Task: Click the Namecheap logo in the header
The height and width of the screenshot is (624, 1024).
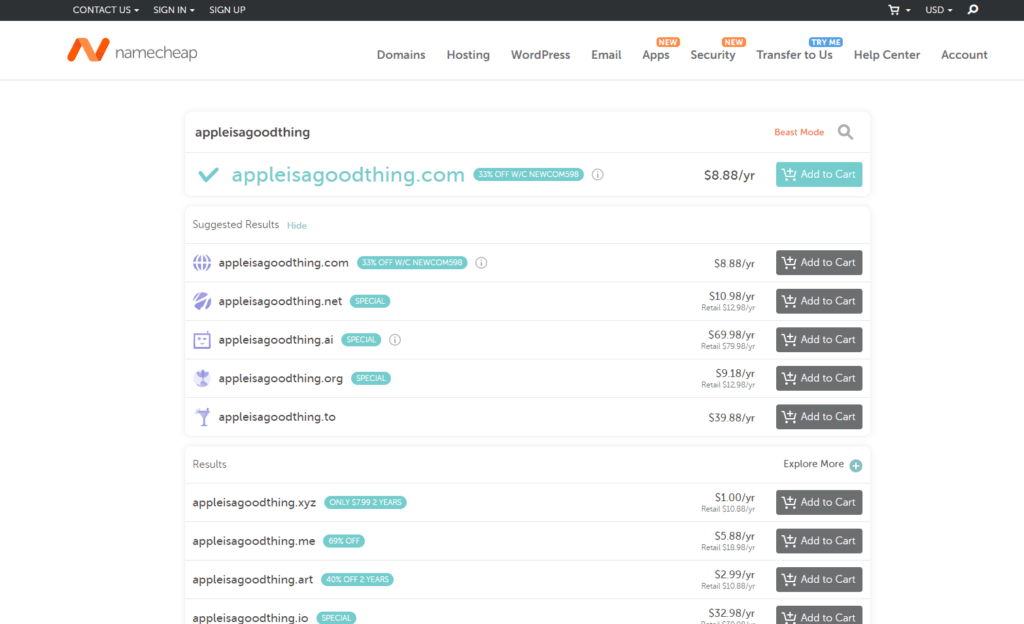Action: (x=132, y=51)
